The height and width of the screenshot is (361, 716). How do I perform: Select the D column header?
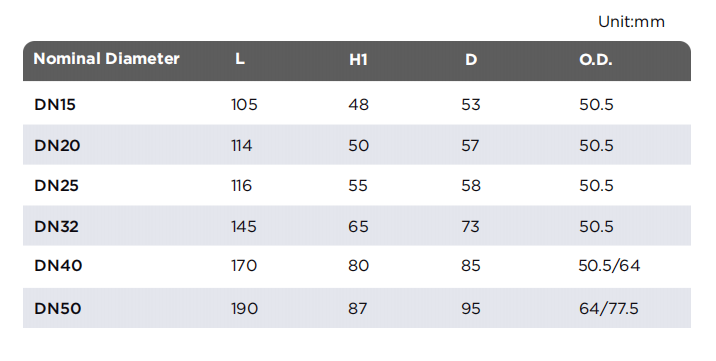471,60
